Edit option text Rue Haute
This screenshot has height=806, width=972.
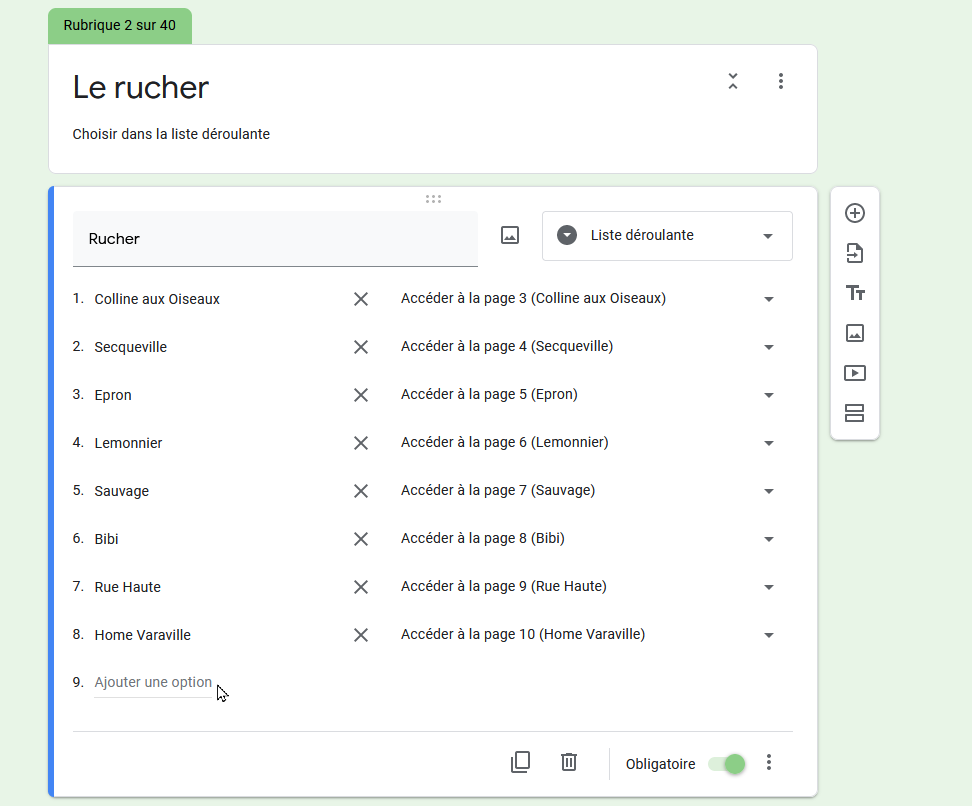pos(127,587)
